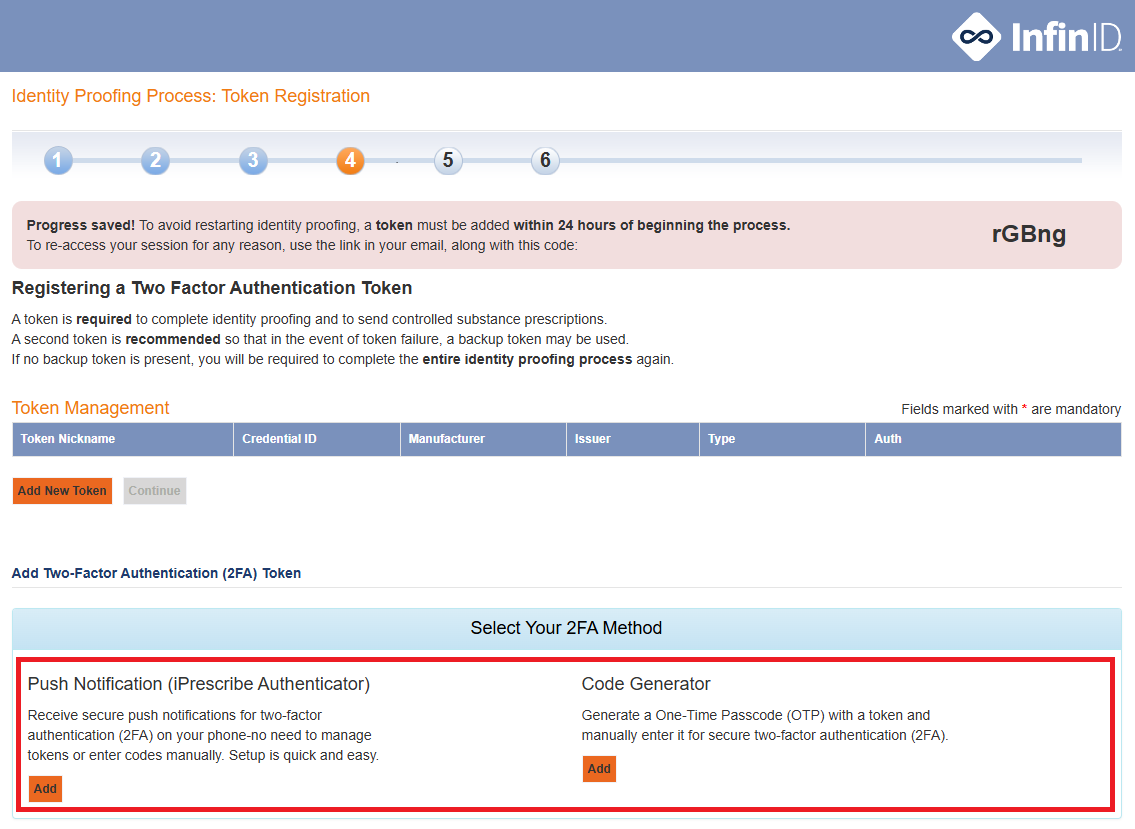Select step 2 in progress tracker
Viewport: 1135px width, 829px height.
pos(155,160)
